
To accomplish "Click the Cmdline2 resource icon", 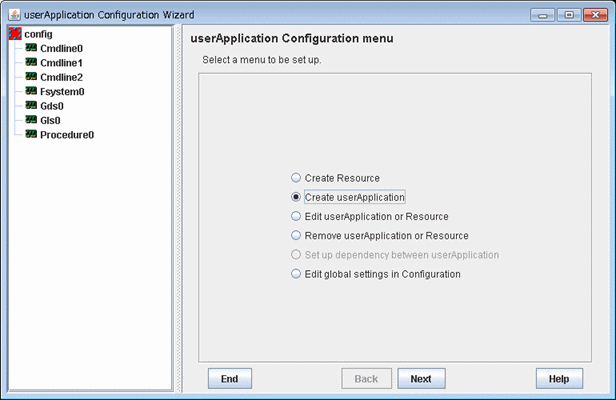I will (x=31, y=77).
